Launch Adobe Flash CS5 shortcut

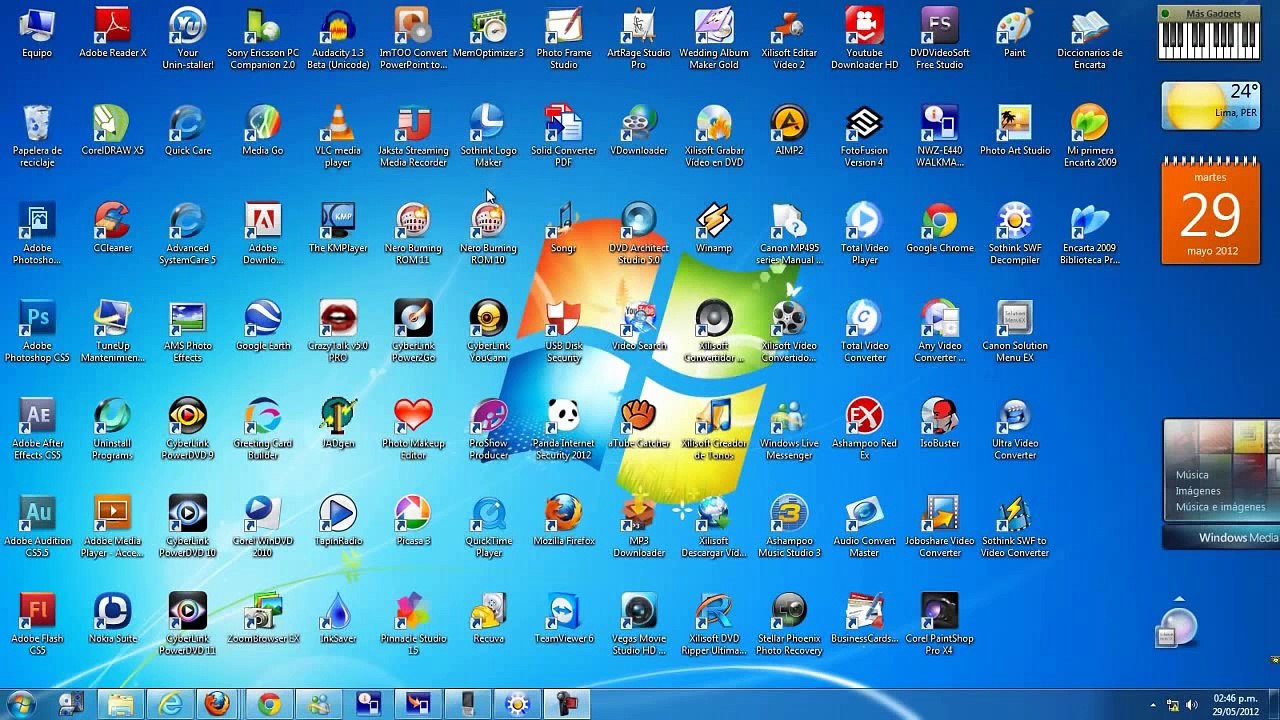[37, 624]
